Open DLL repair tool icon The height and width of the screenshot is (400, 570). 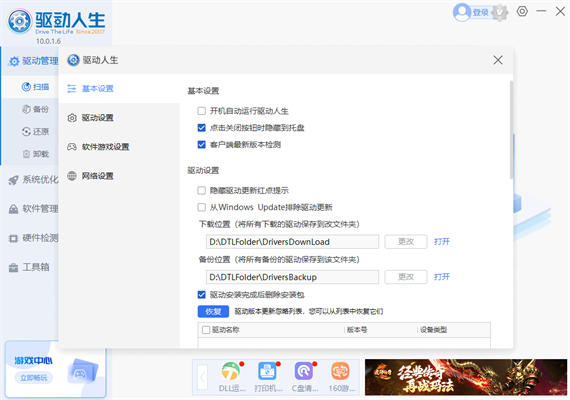[231, 372]
